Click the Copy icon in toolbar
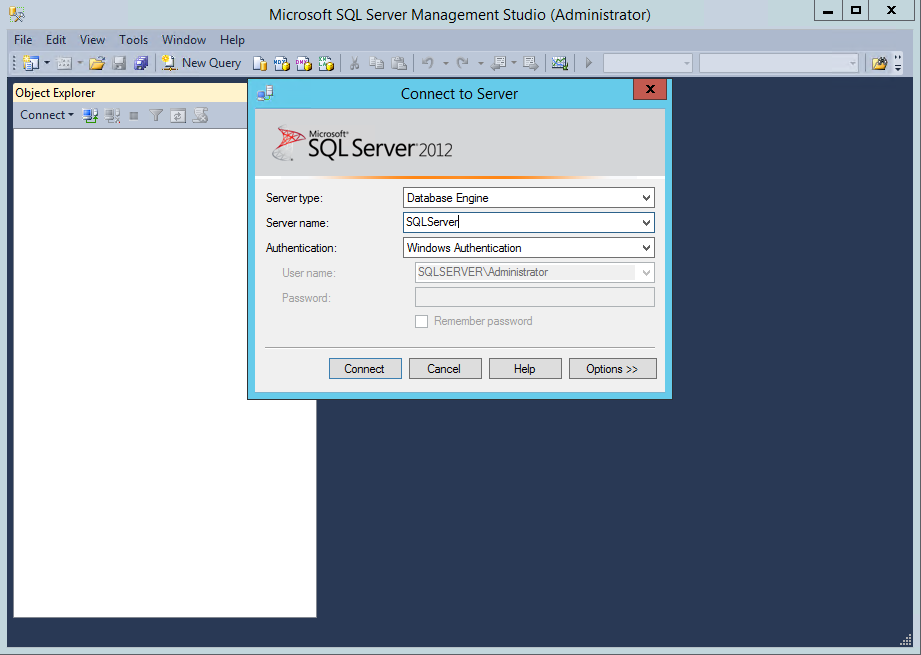 click(x=377, y=63)
